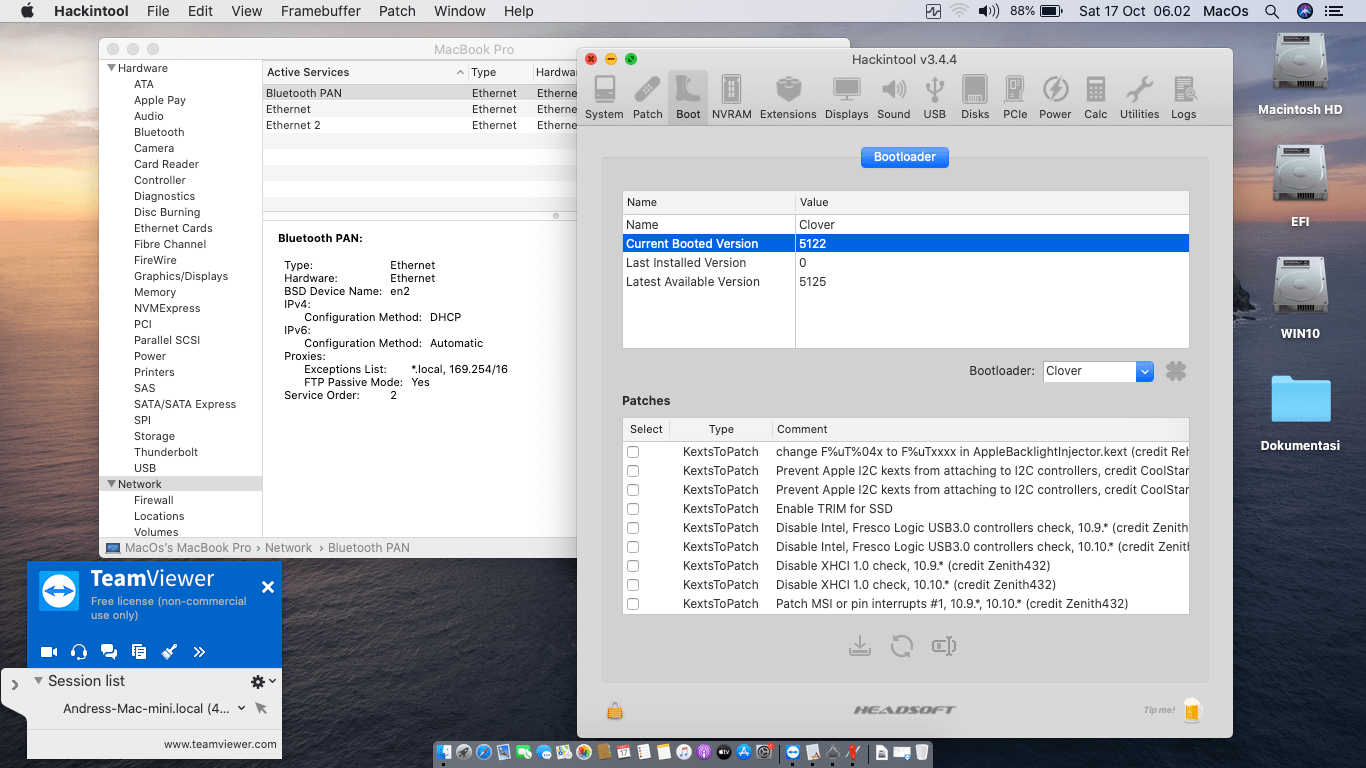Expand Andress-Mac-mini.local session chevron
Image resolution: width=1366 pixels, height=768 pixels.
[x=241, y=708]
